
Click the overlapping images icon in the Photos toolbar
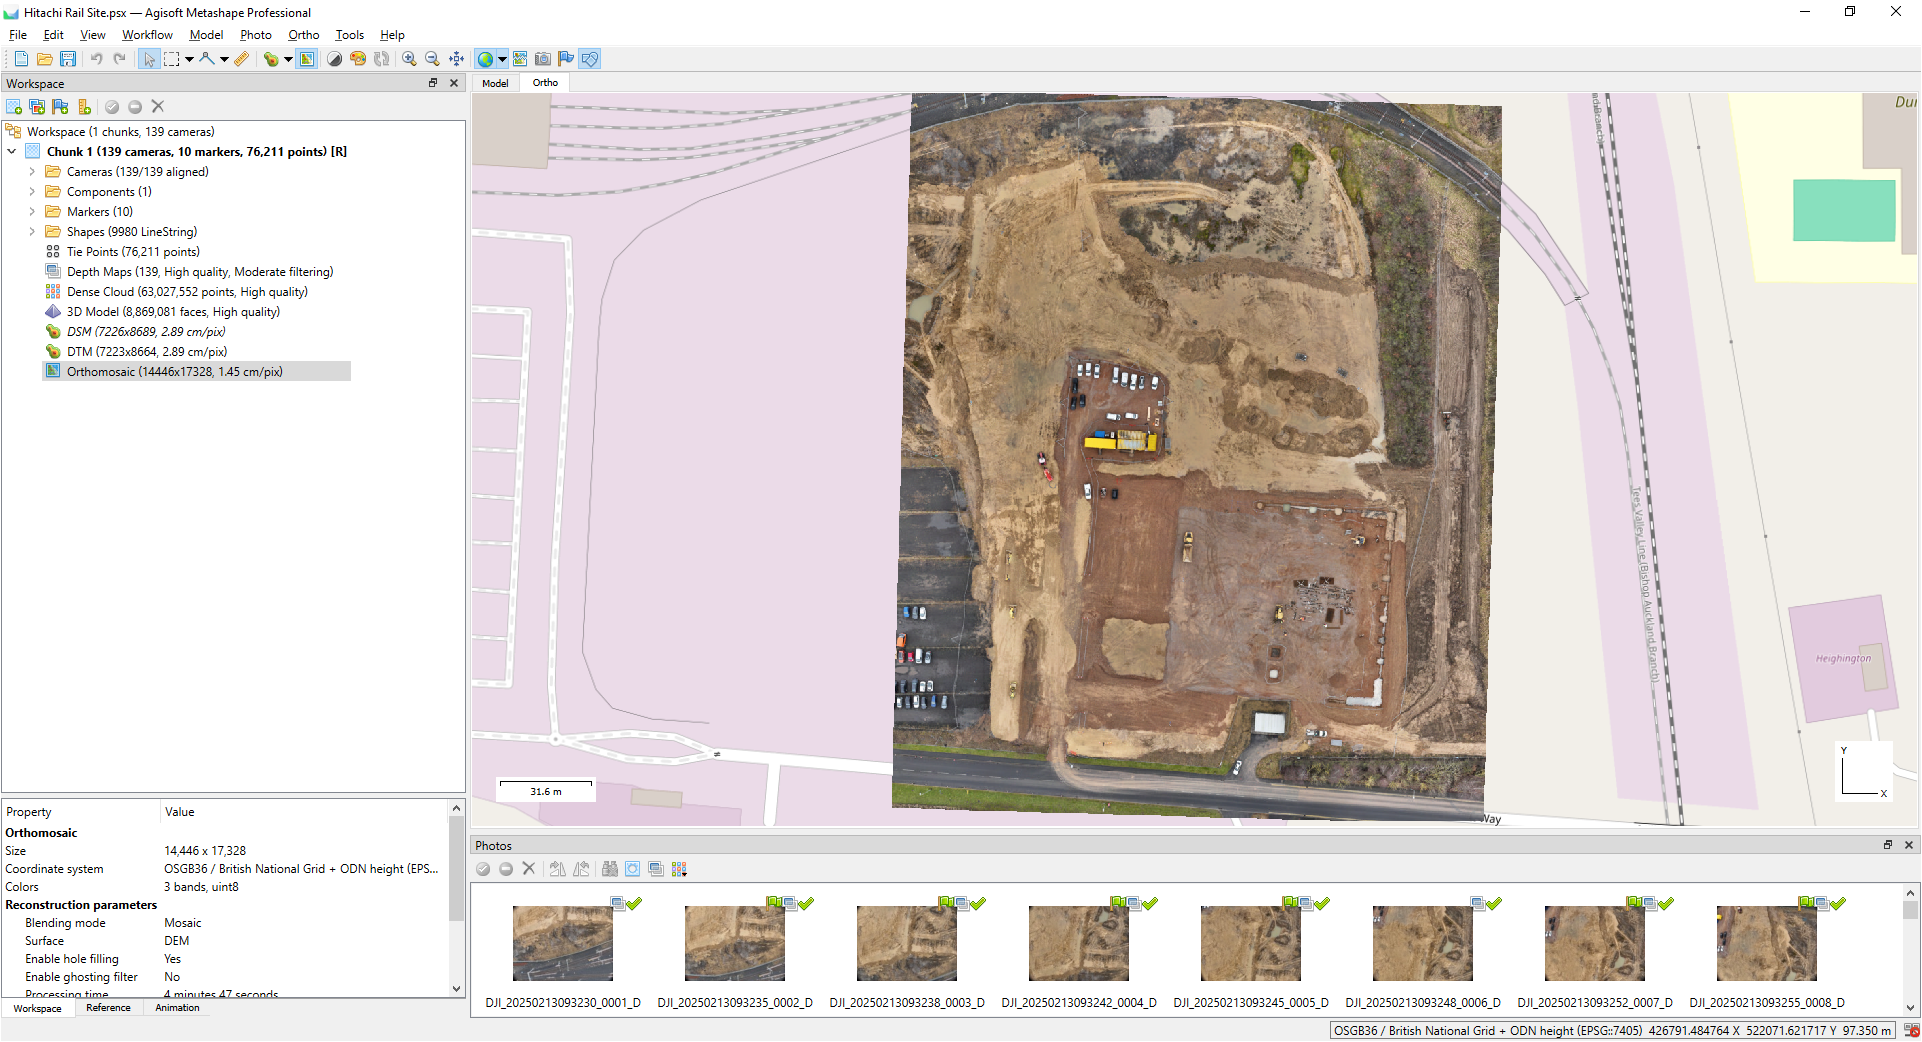click(656, 869)
